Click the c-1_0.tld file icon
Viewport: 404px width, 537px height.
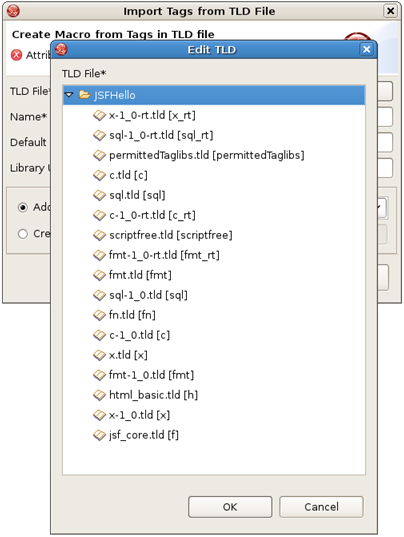click(99, 335)
